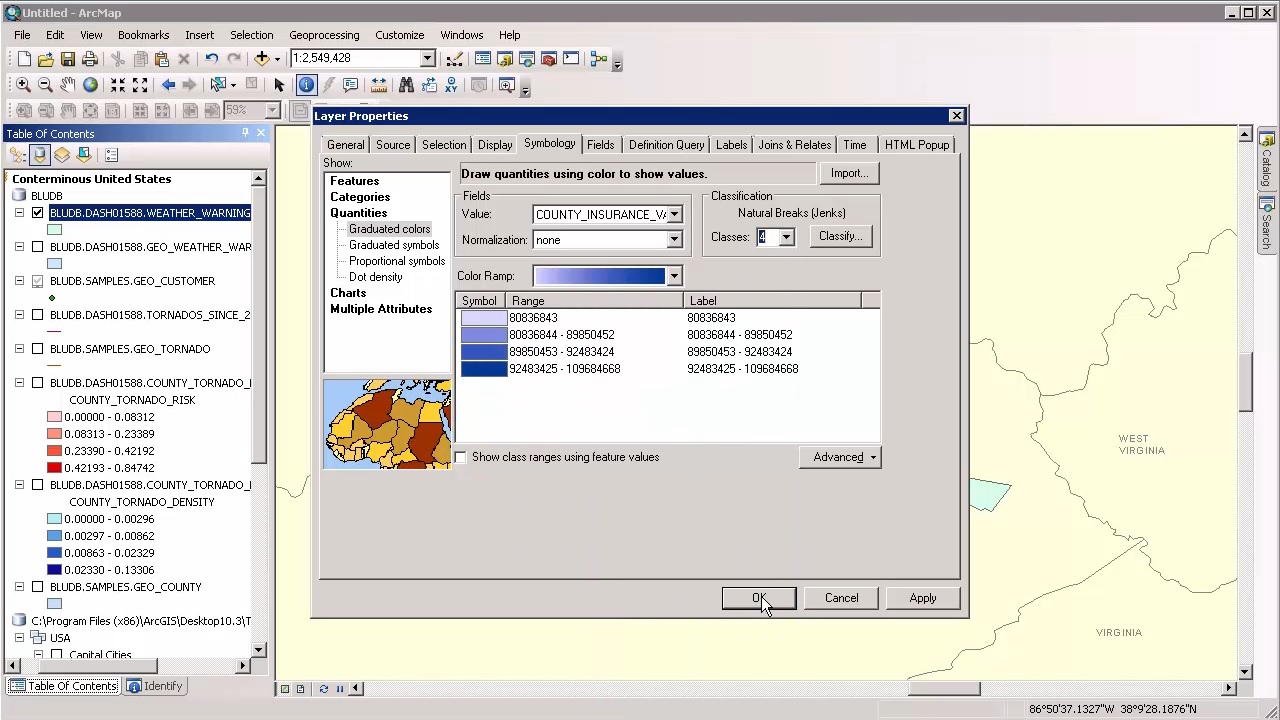Viewport: 1280px width, 720px height.
Task: Open the Advanced options dropdown
Action: [840, 457]
